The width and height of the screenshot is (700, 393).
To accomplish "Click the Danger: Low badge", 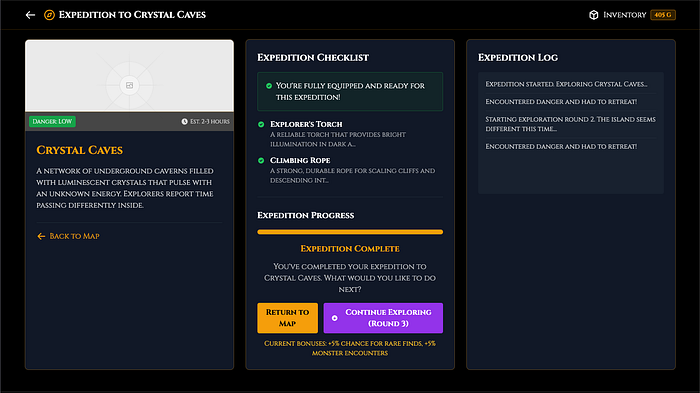I will point(52,121).
